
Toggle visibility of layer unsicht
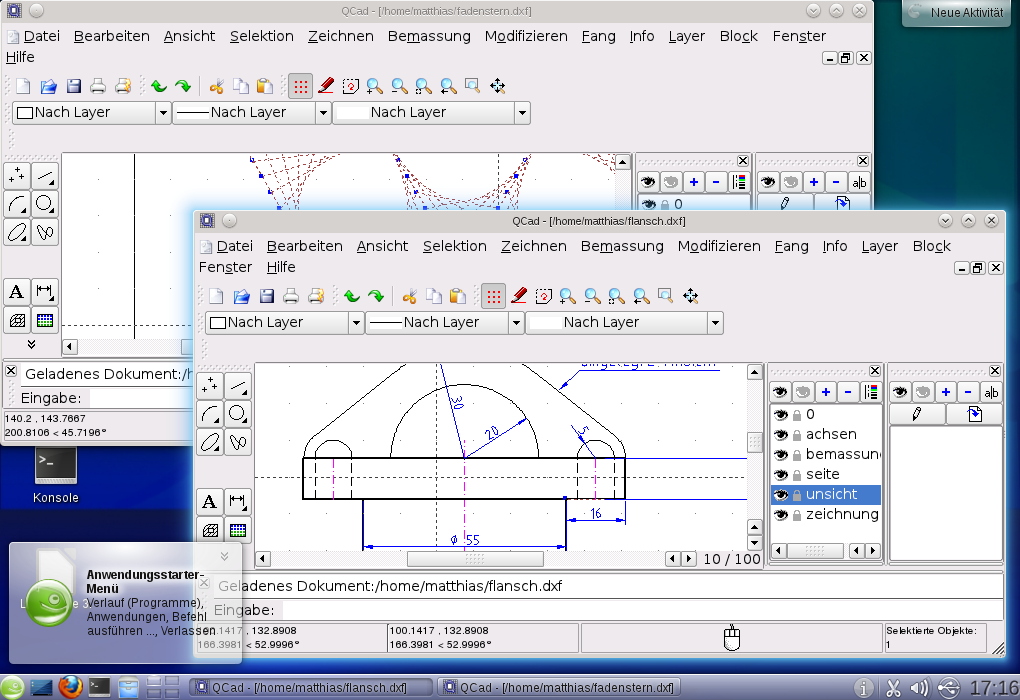781,495
